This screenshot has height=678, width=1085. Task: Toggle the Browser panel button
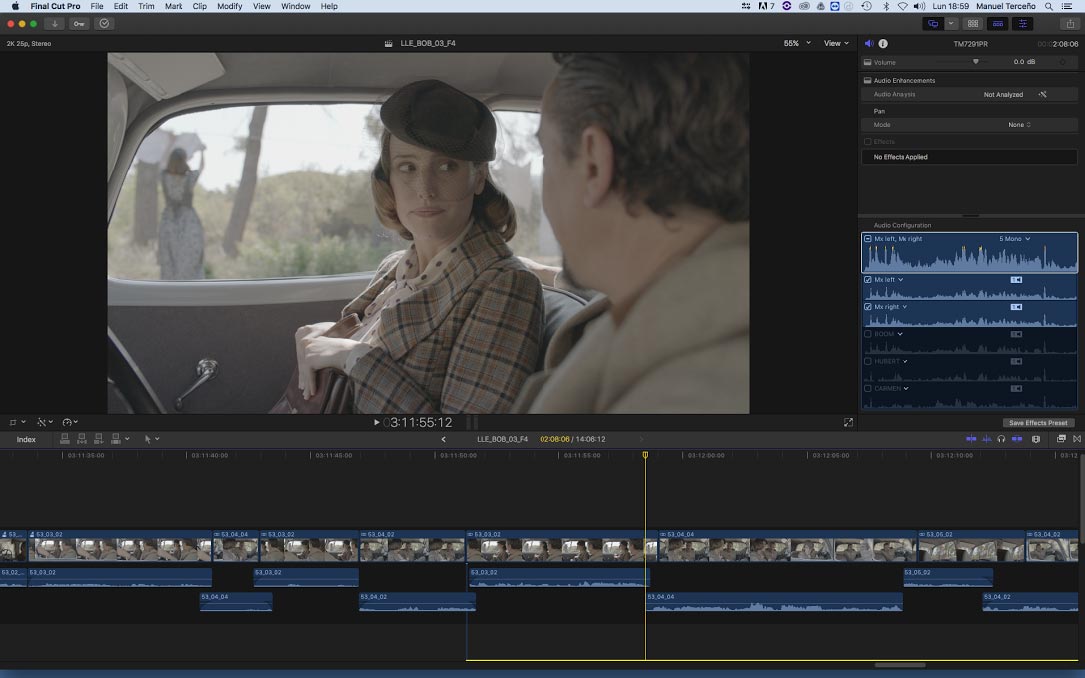[x=973, y=24]
